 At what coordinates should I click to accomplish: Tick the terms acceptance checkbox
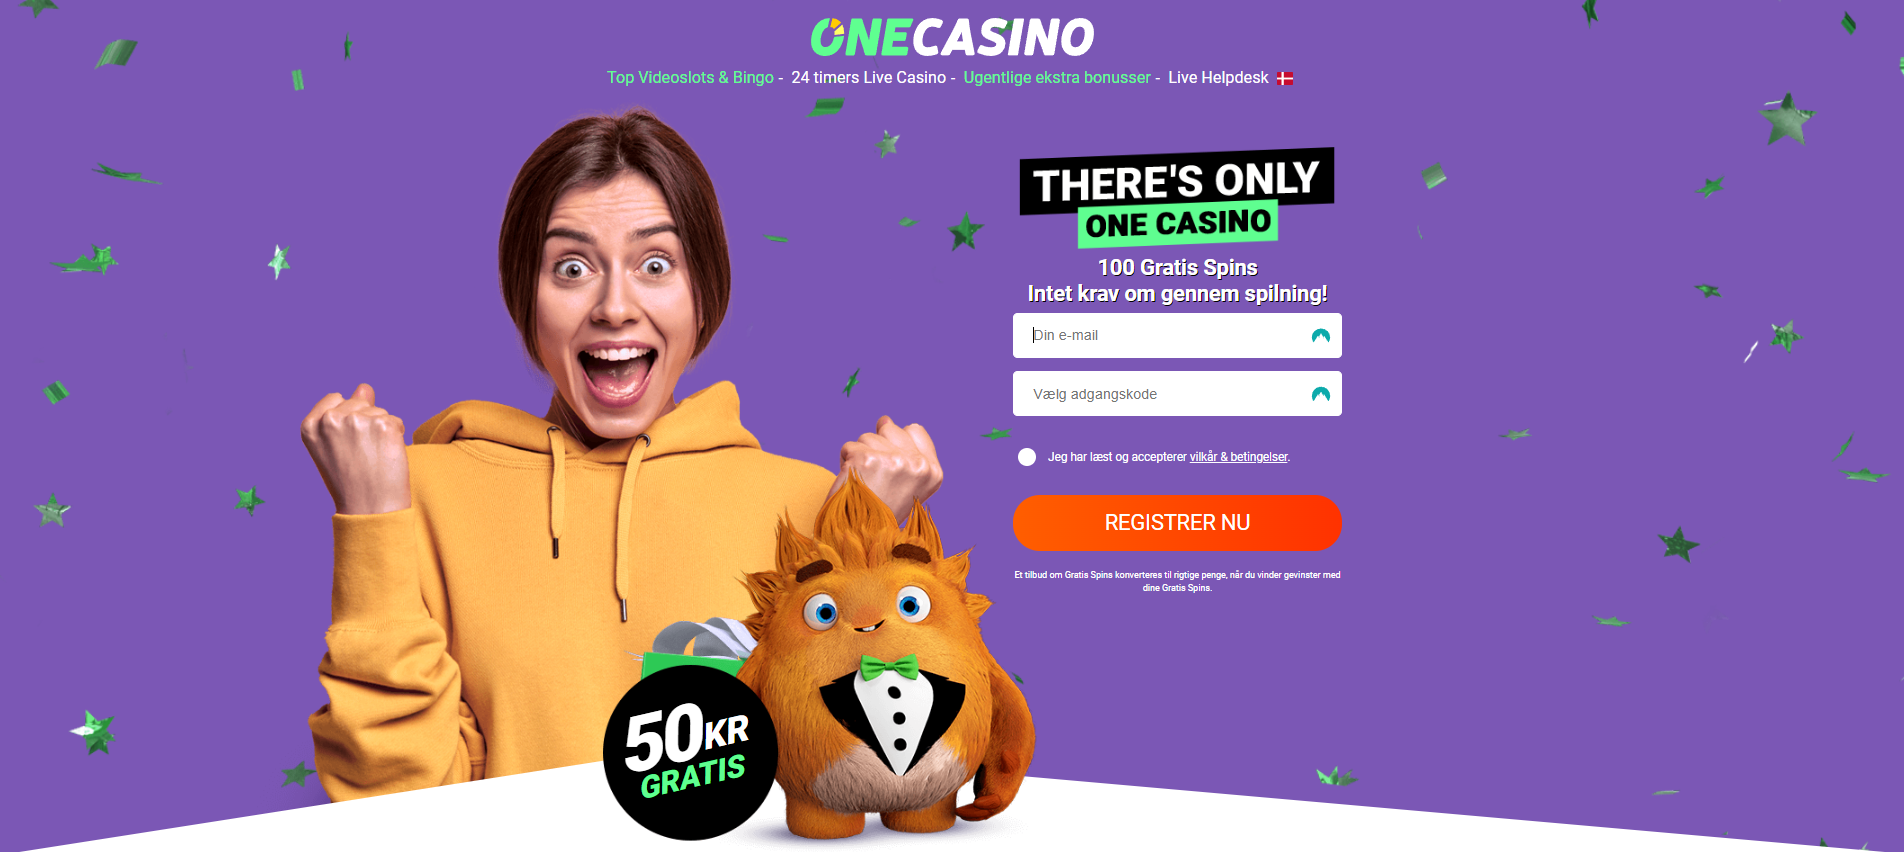pyautogui.click(x=1027, y=457)
